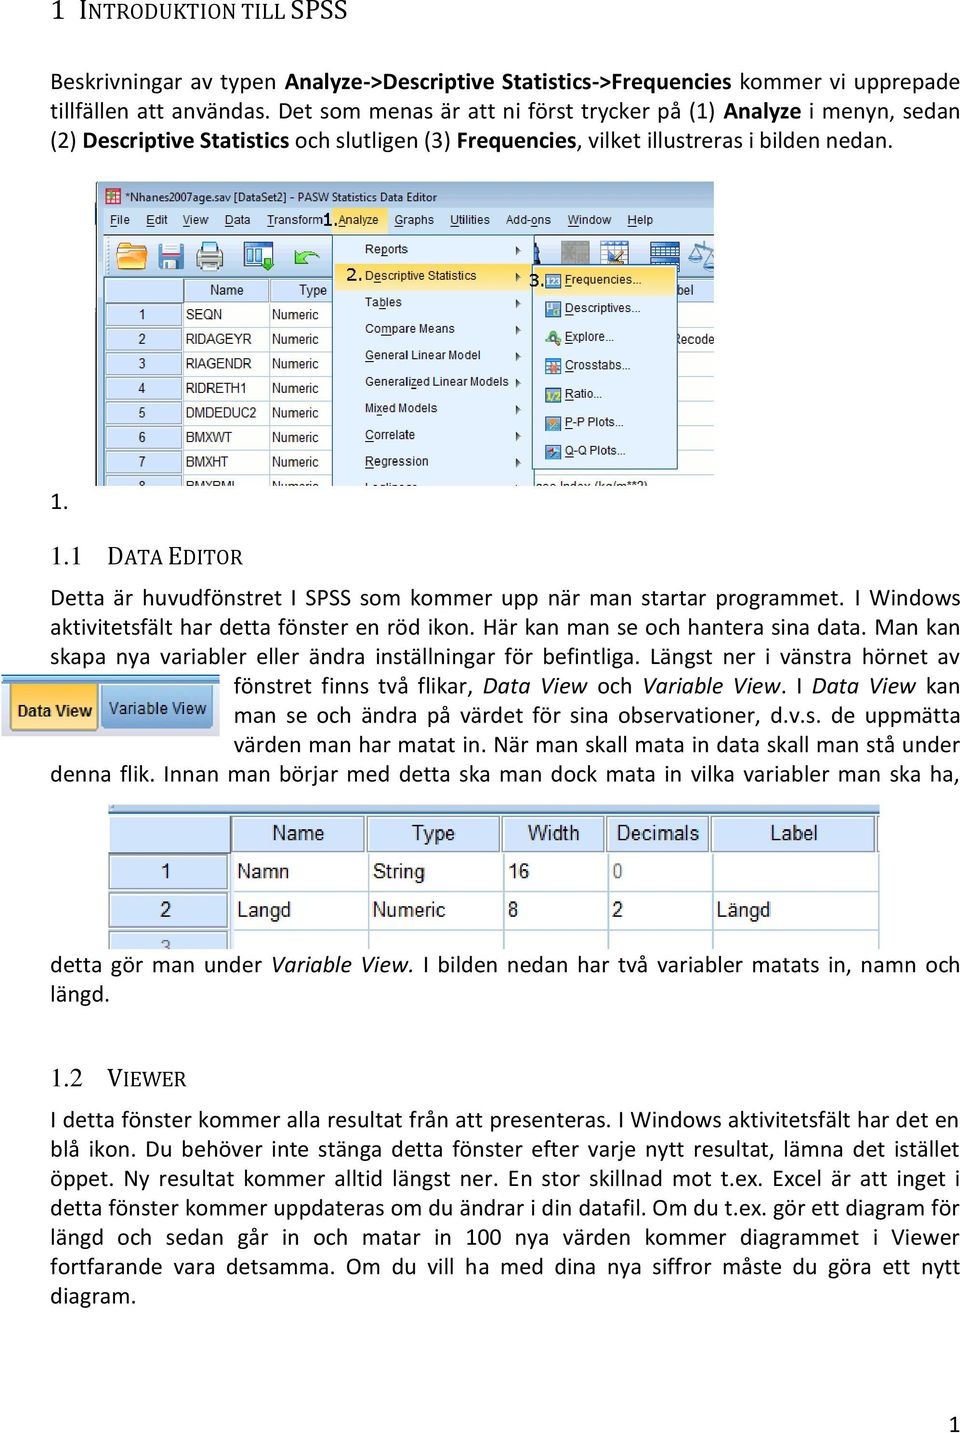Select the RIAGENDR variable name cell
960x1433 pixels.
pos(227,364)
